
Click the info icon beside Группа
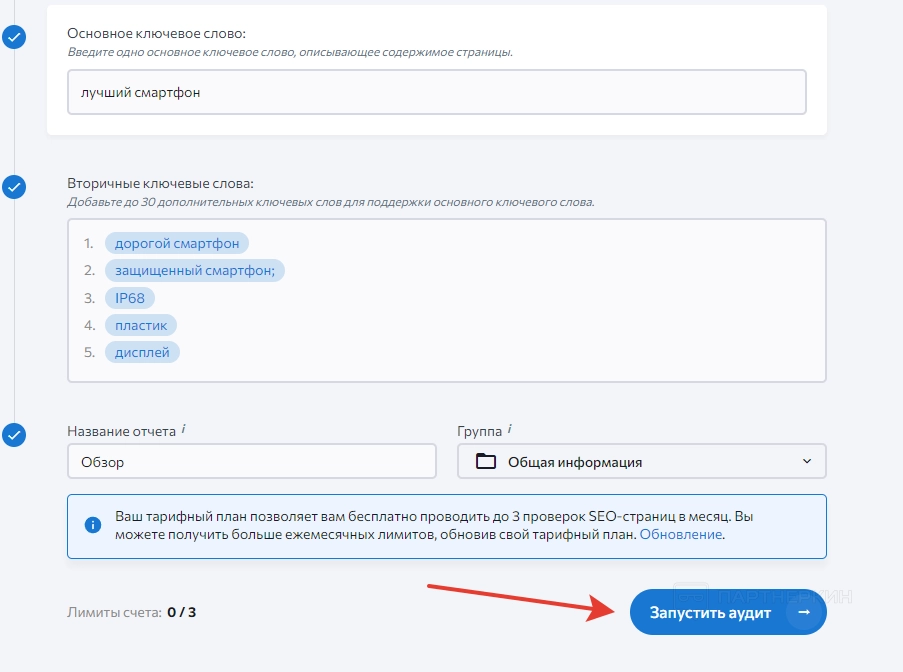tap(509, 430)
